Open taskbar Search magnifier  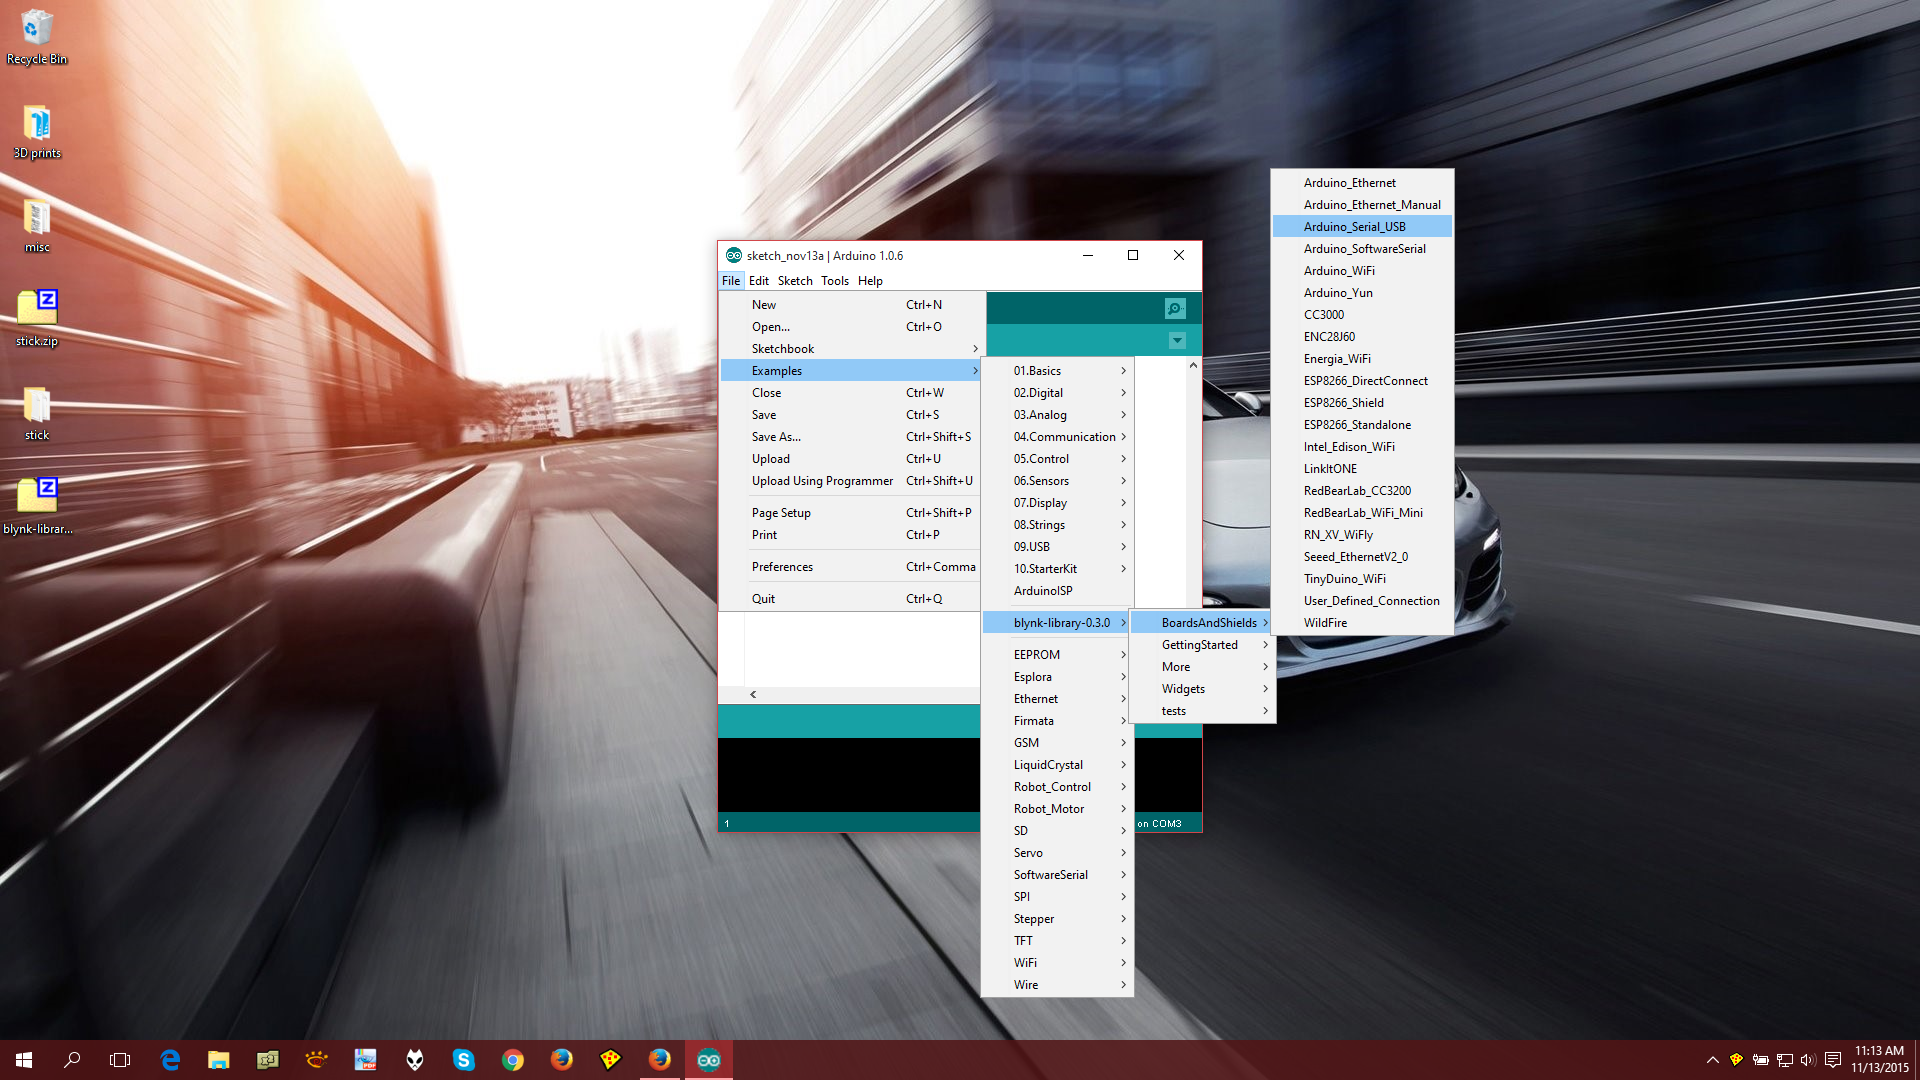(x=72, y=1060)
